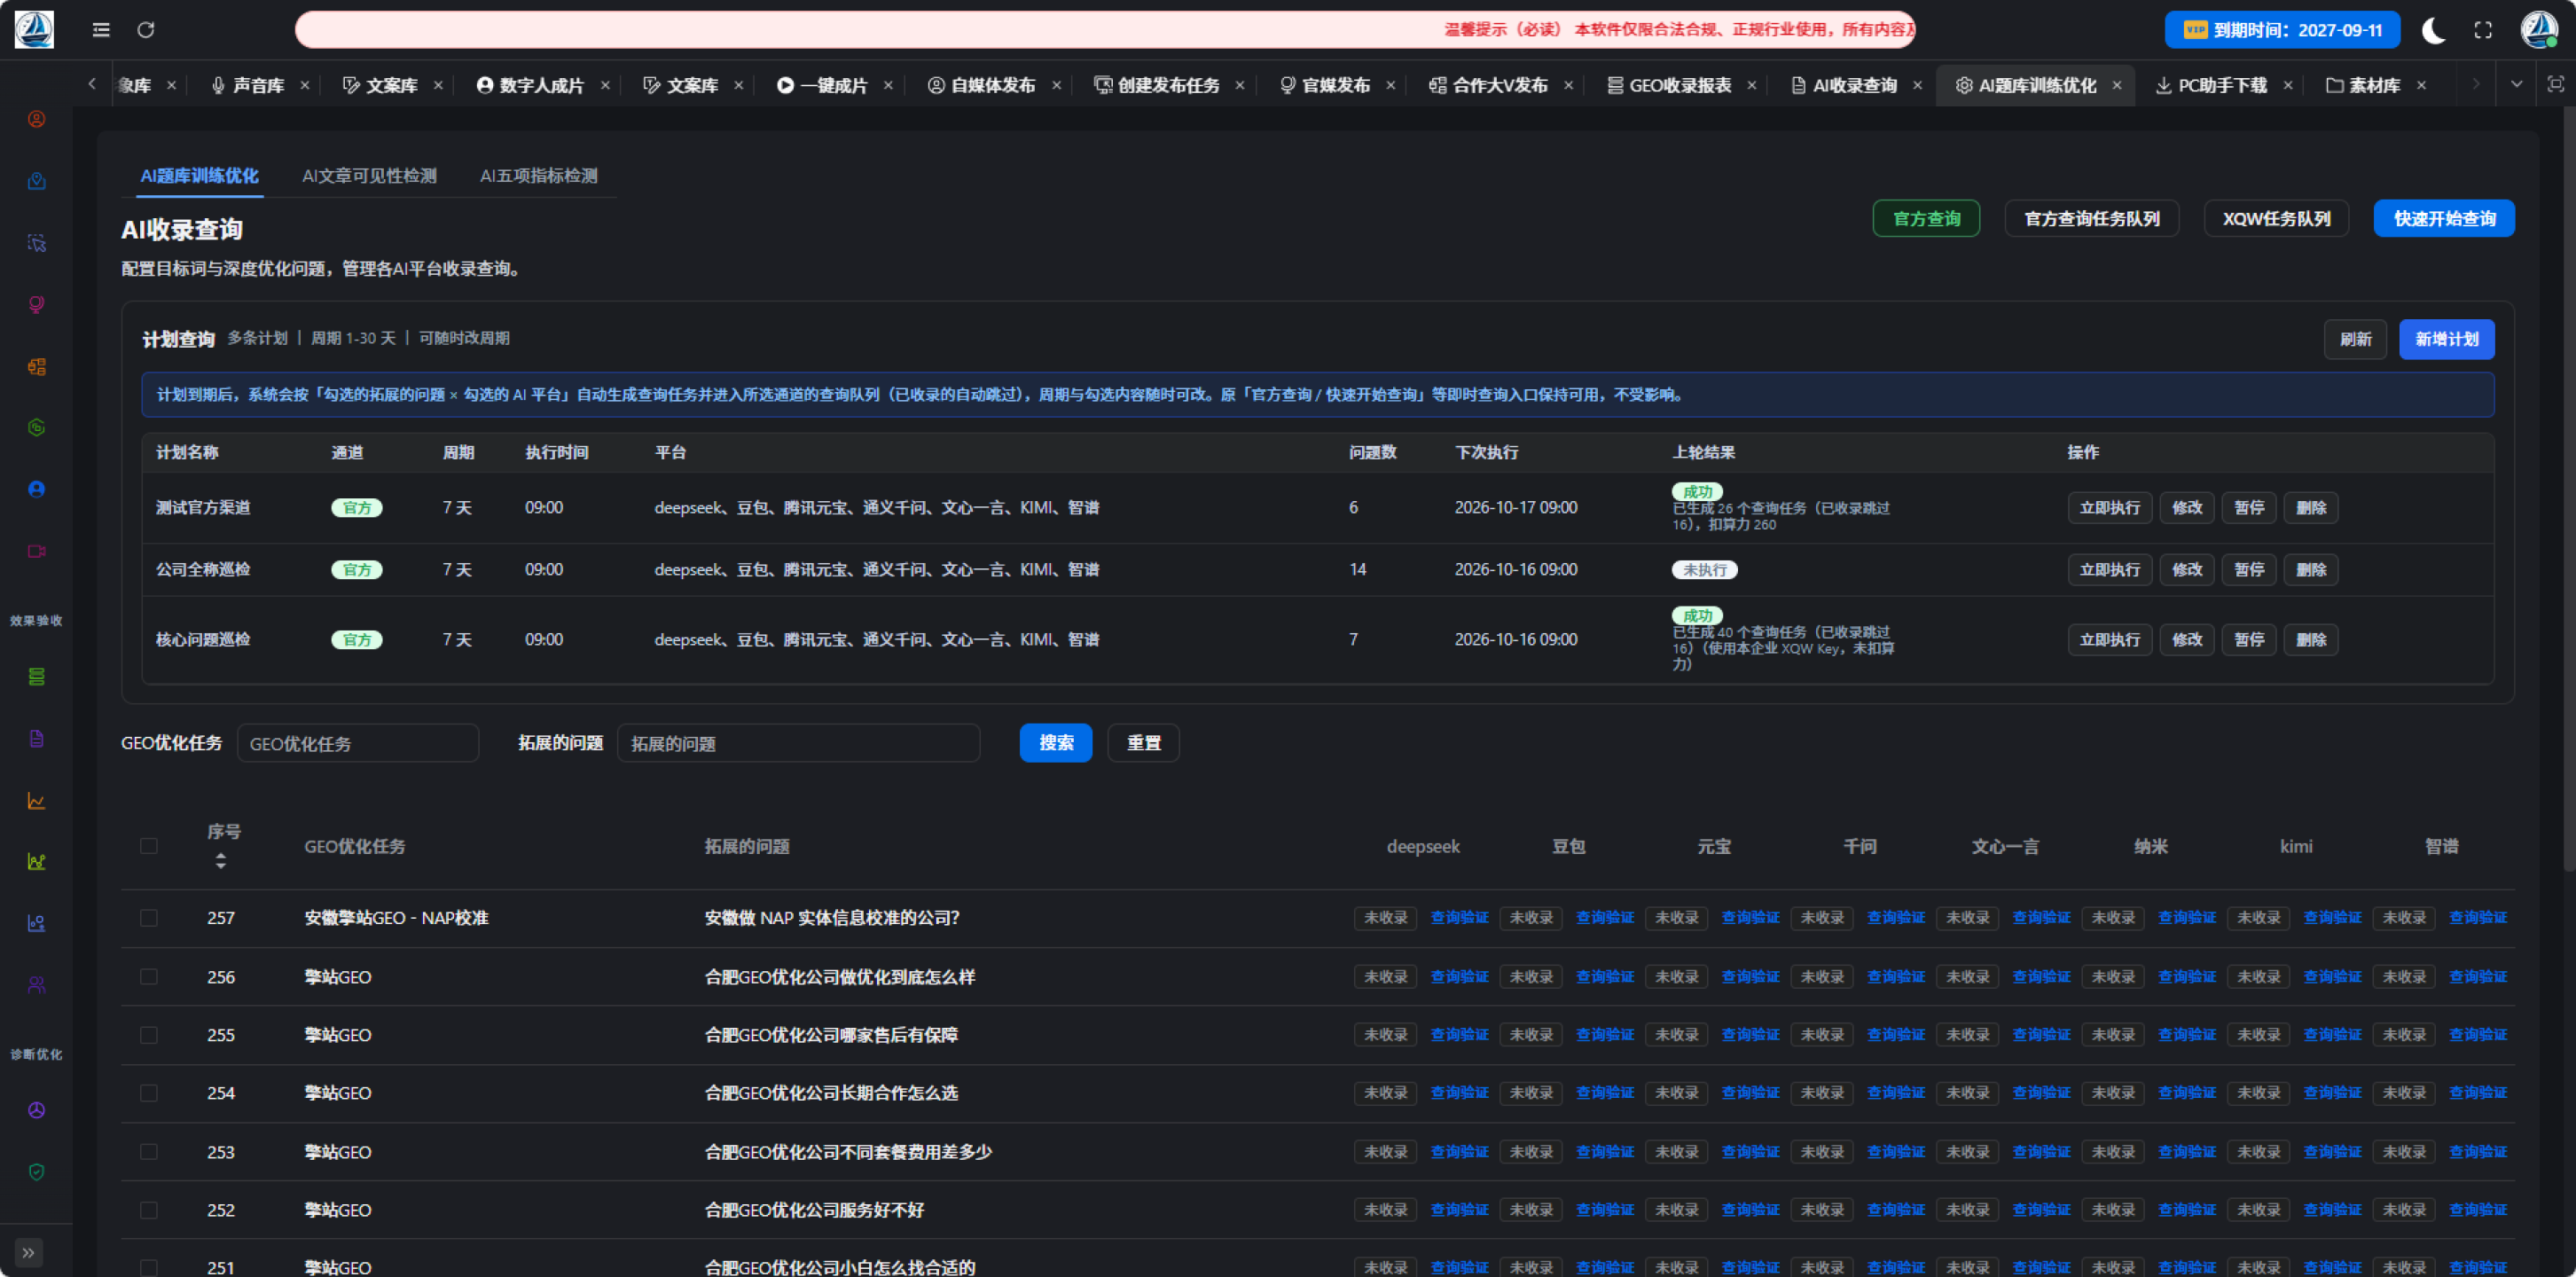Open the tab list dropdown chevron
The height and width of the screenshot is (1277, 2576).
coord(2517,85)
